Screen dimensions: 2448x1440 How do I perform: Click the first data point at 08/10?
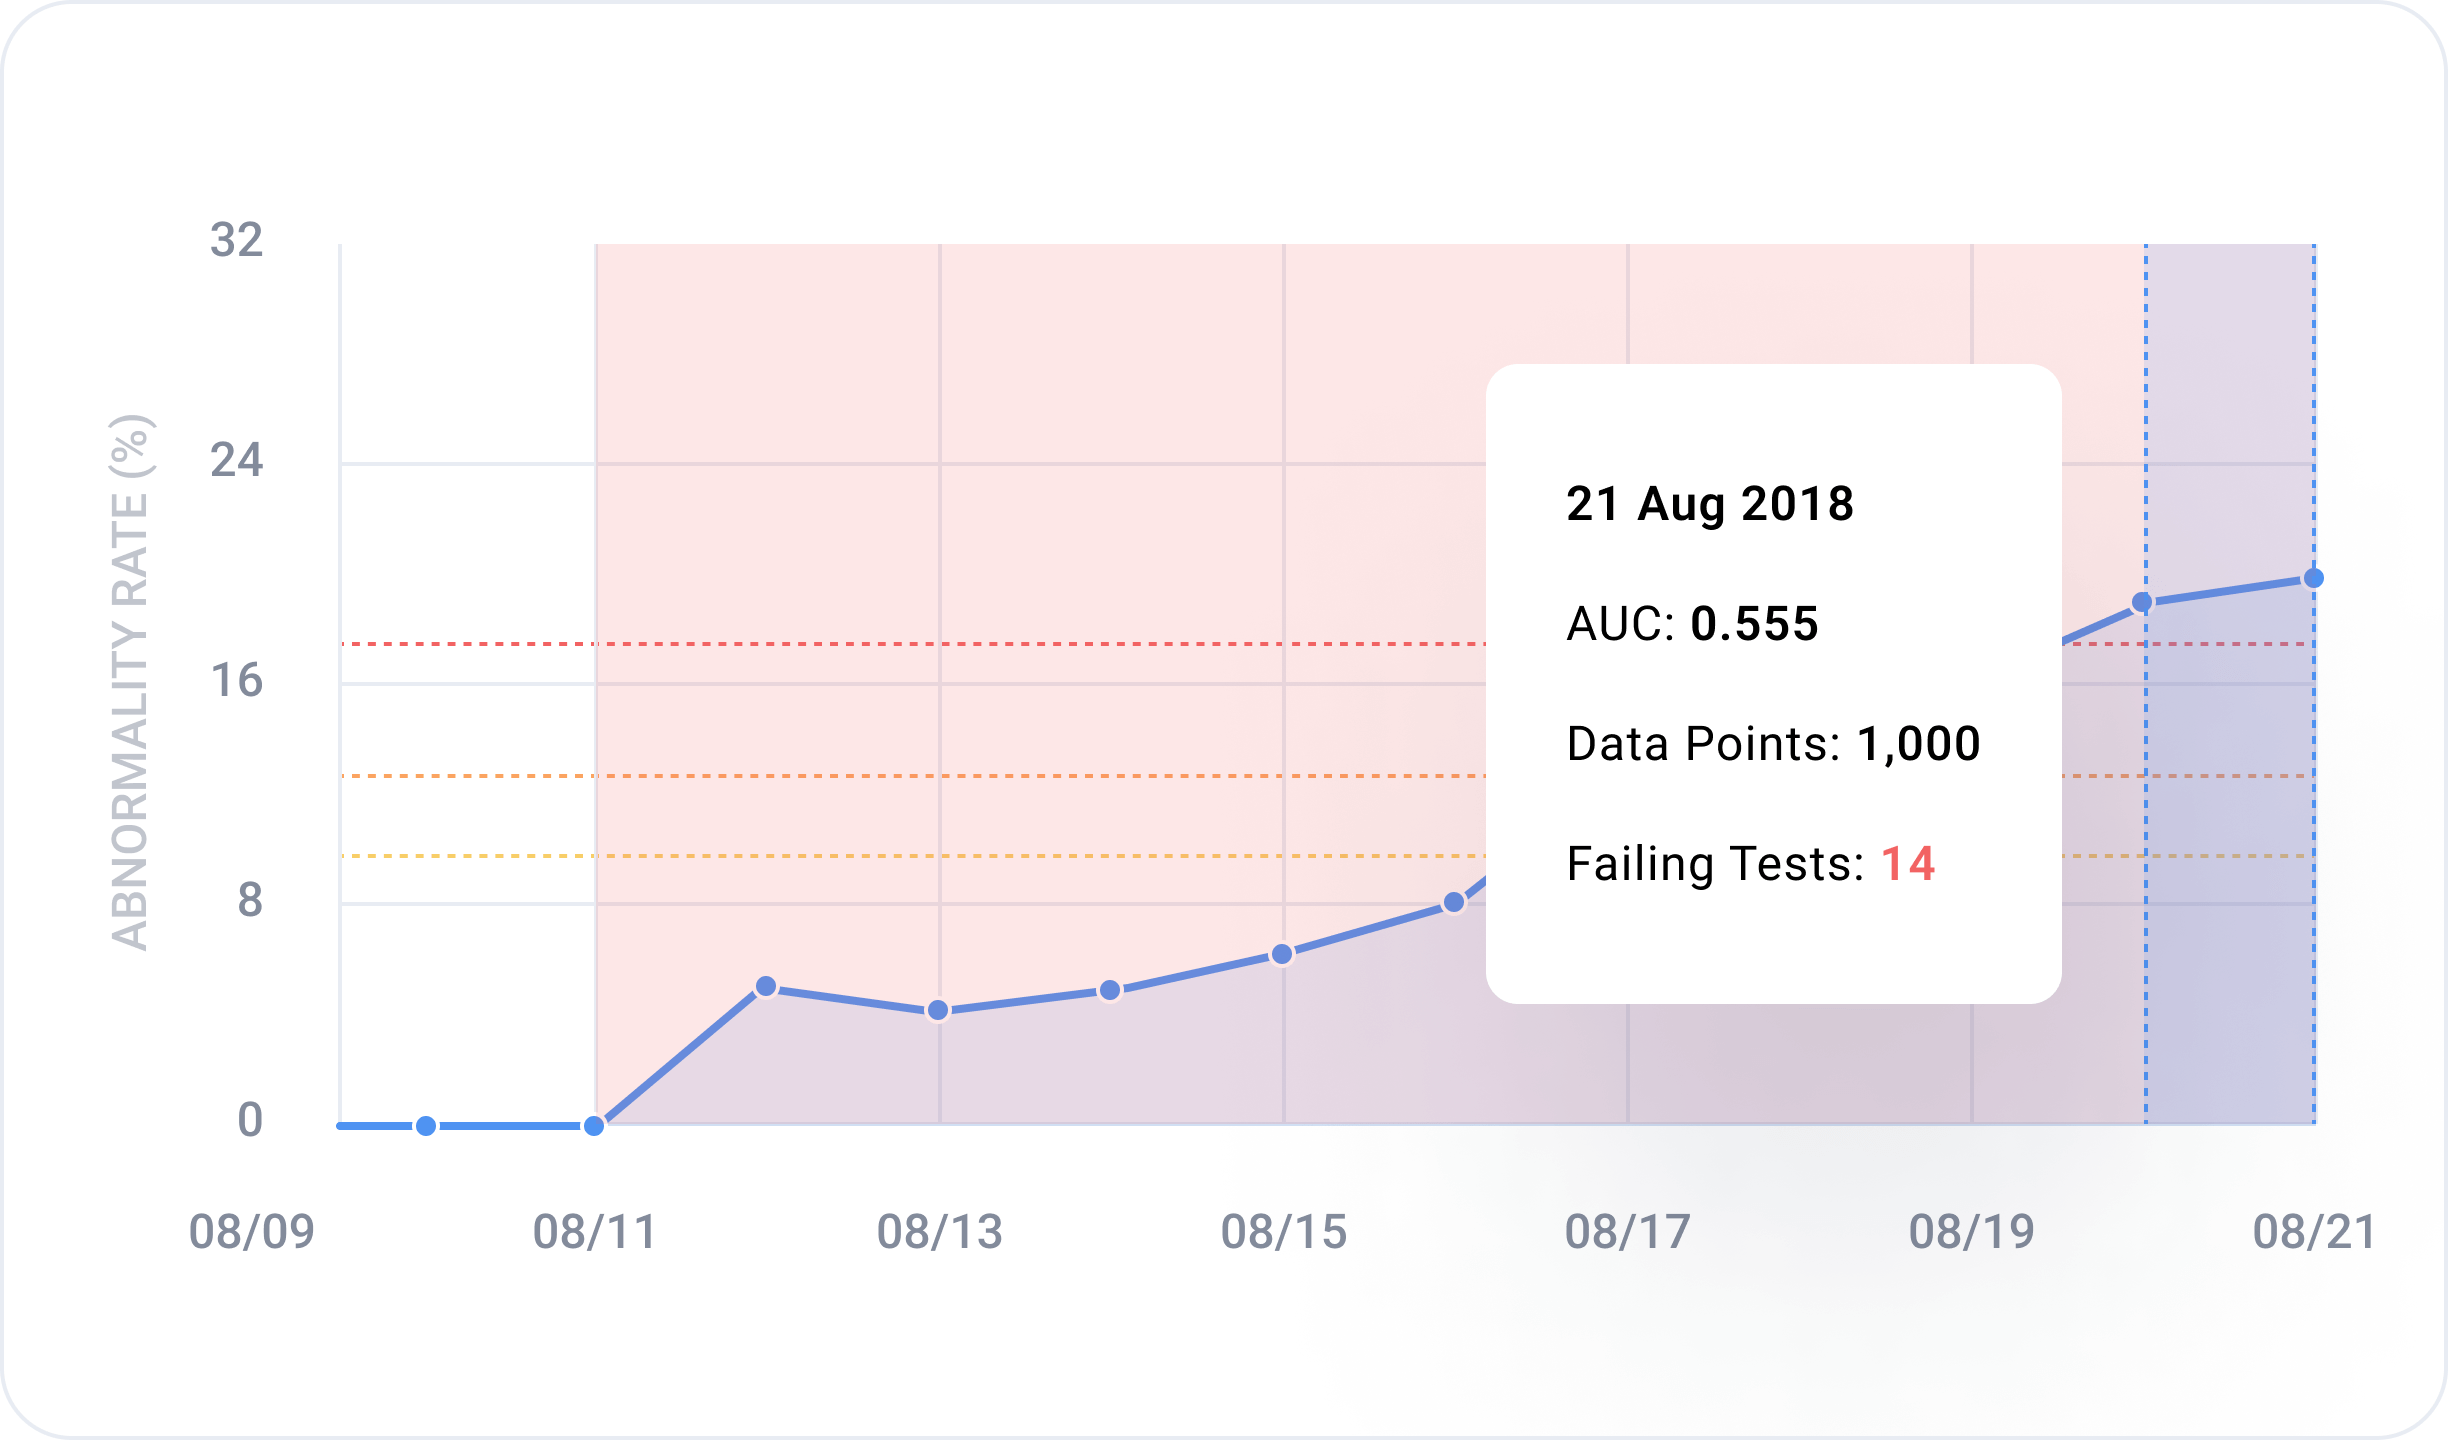point(426,1126)
